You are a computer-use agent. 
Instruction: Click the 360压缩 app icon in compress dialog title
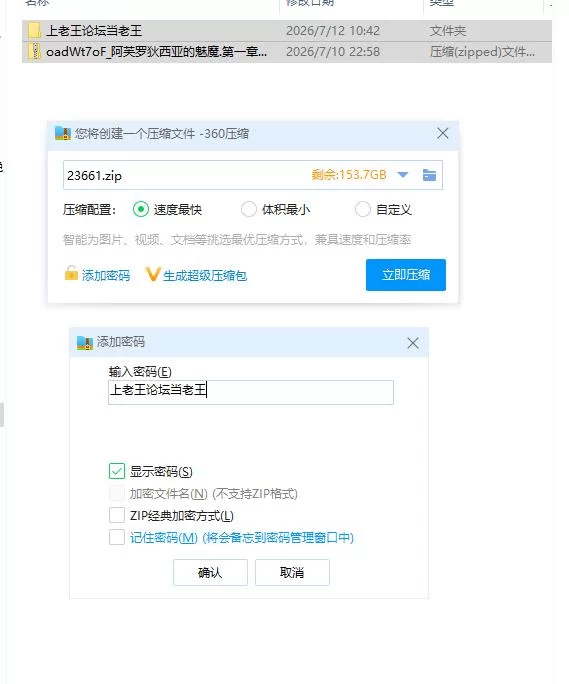click(x=63, y=133)
